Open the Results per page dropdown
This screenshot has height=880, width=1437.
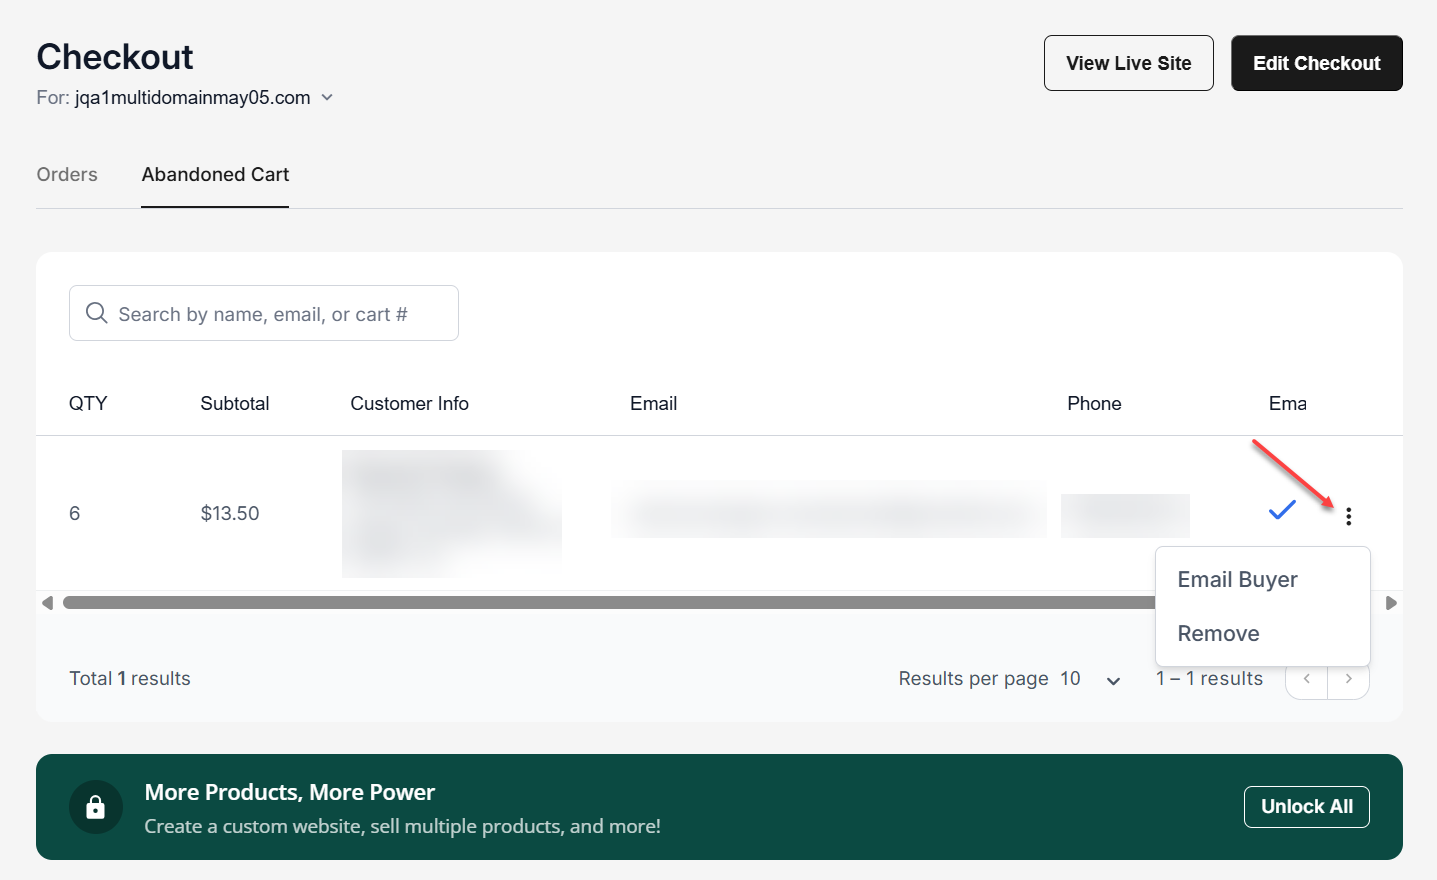click(x=1090, y=679)
